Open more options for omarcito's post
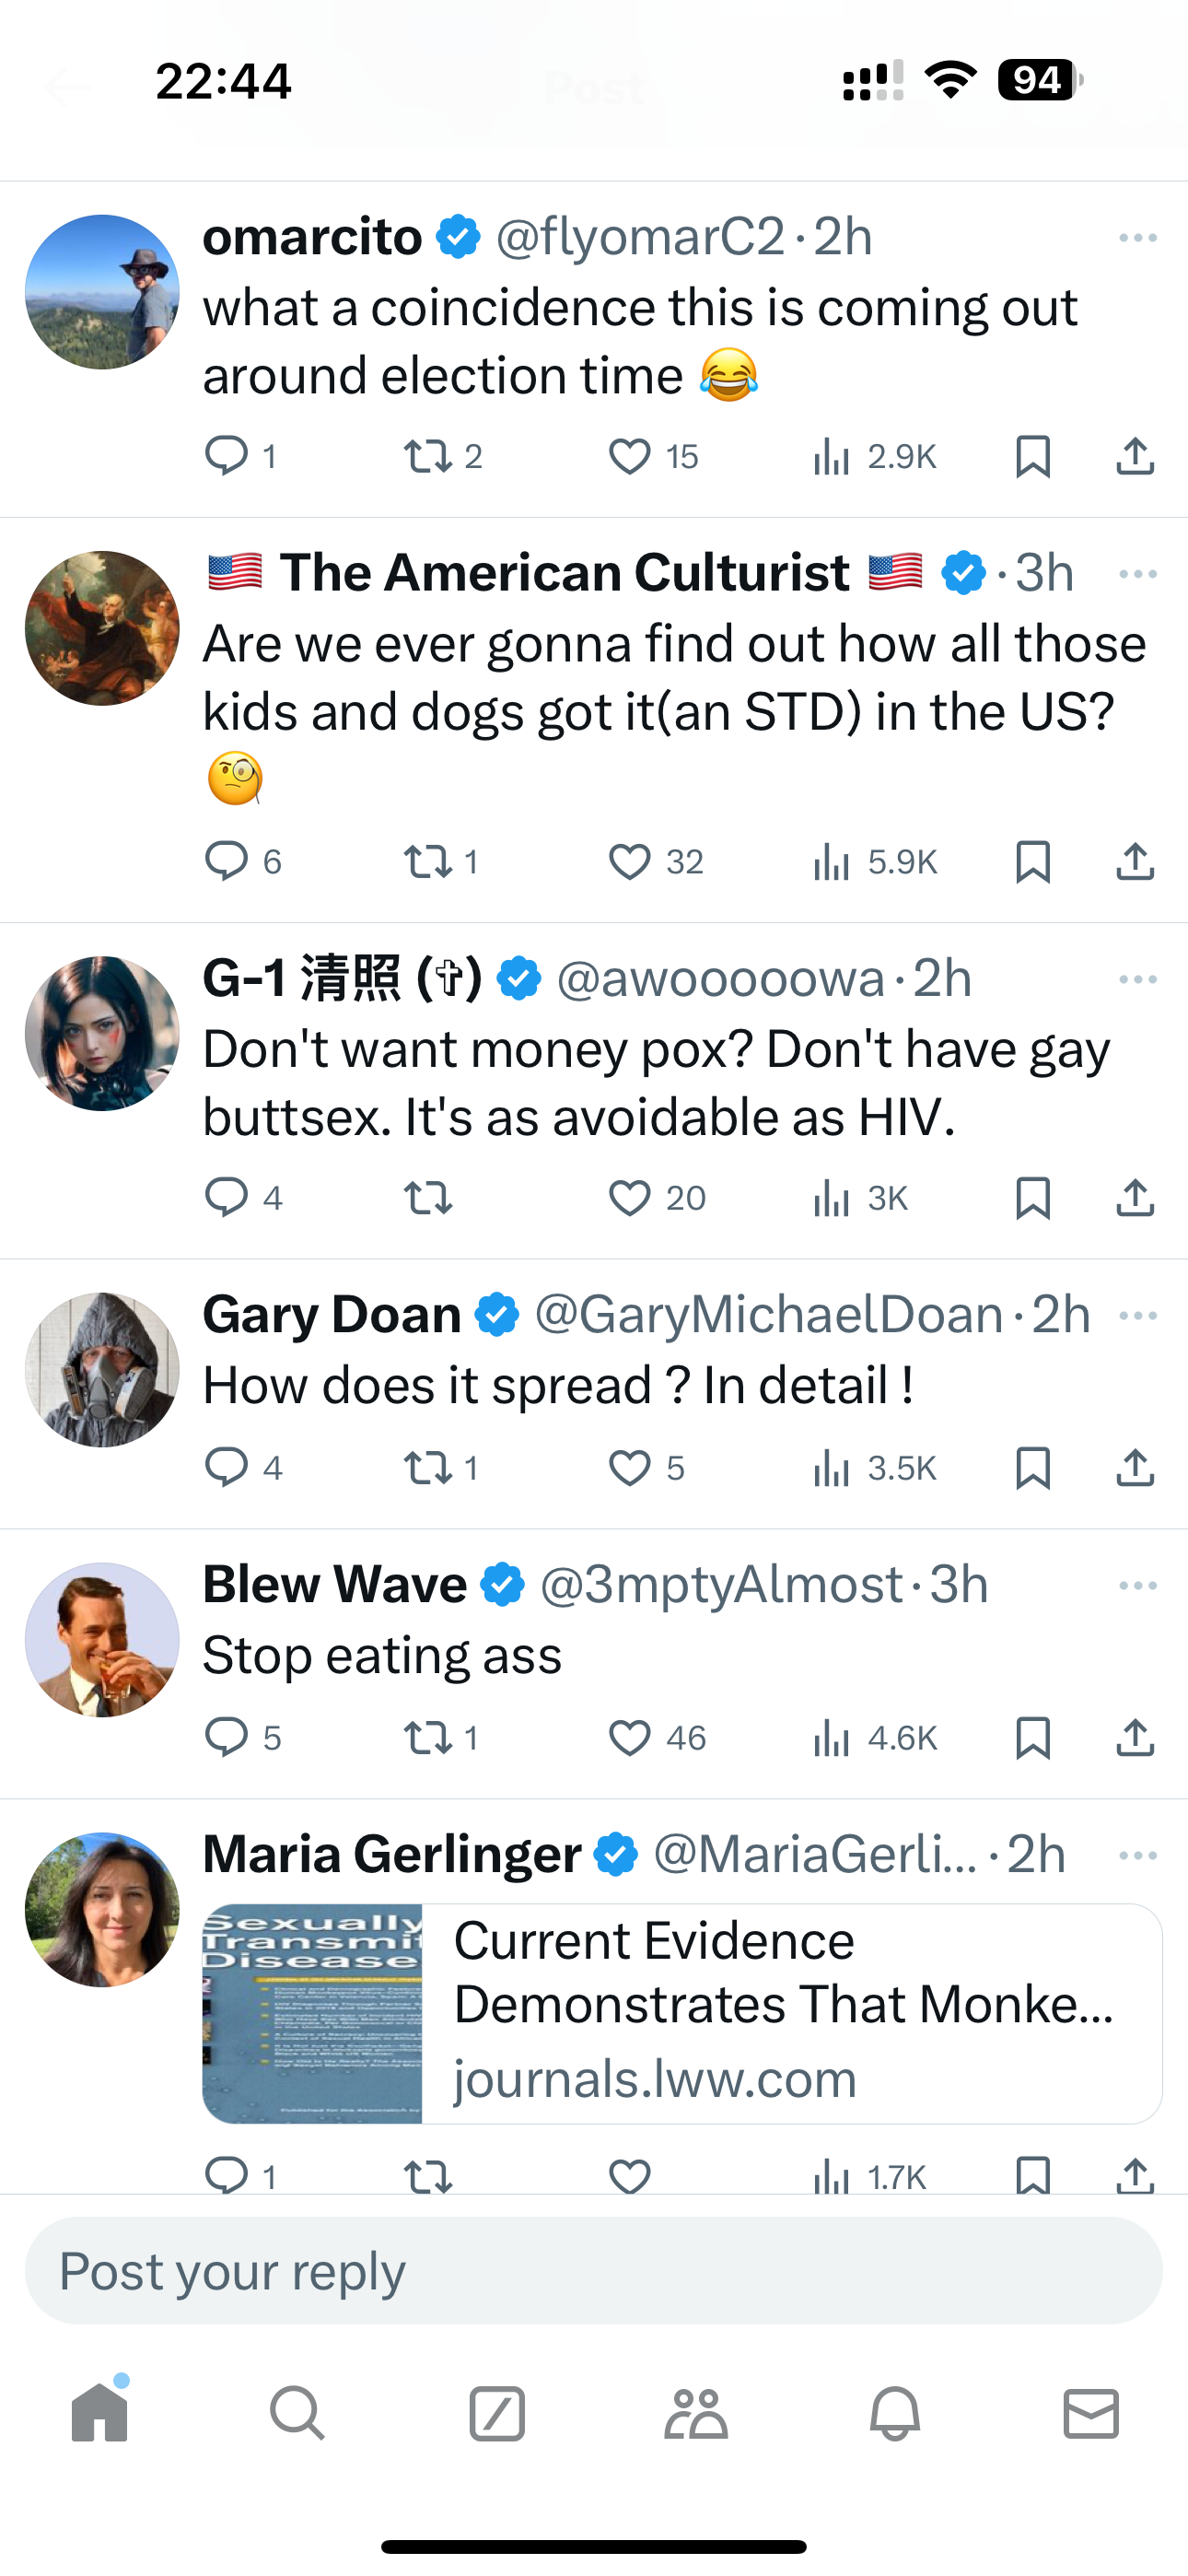 pos(1138,238)
